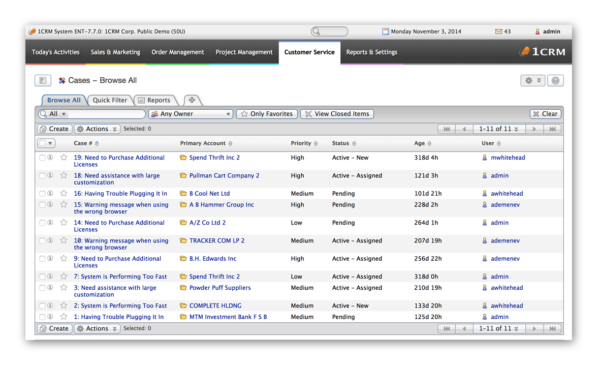This screenshot has width=600, height=366.
Task: Star the case 18 Need assistance with large customization
Action: pos(64,175)
